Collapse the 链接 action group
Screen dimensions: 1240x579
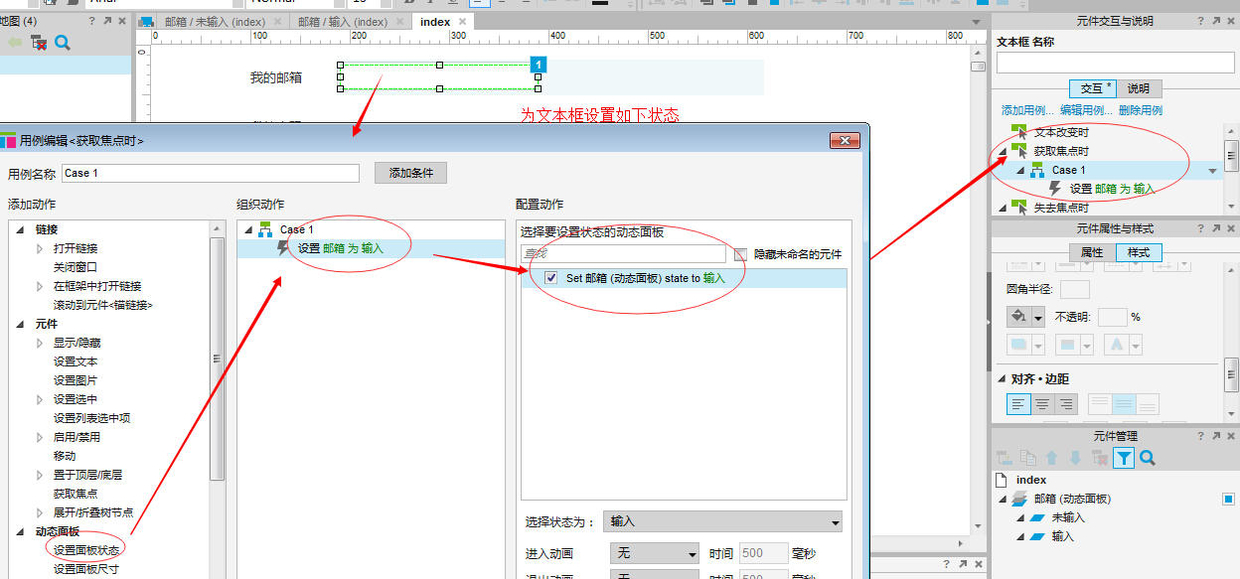pos(20,229)
